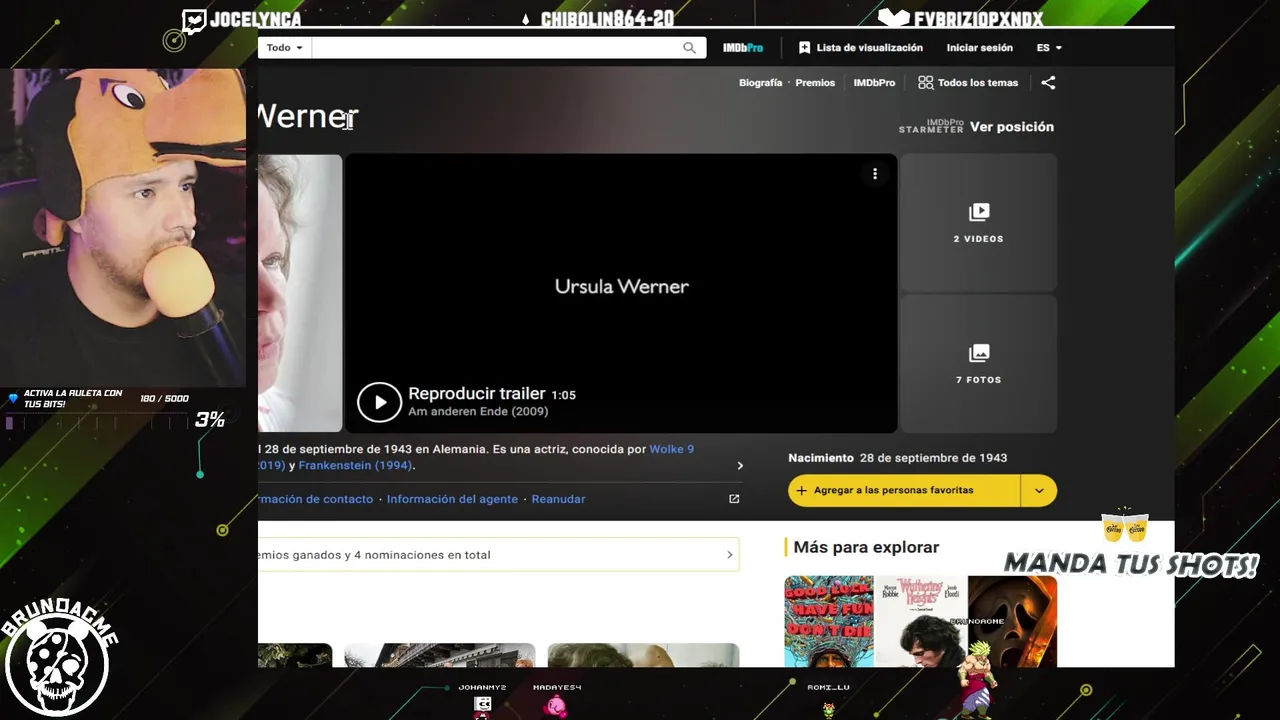This screenshot has height=720, width=1280.
Task: Click the Twitch icon beside JOCELYNCA
Action: (x=194, y=21)
